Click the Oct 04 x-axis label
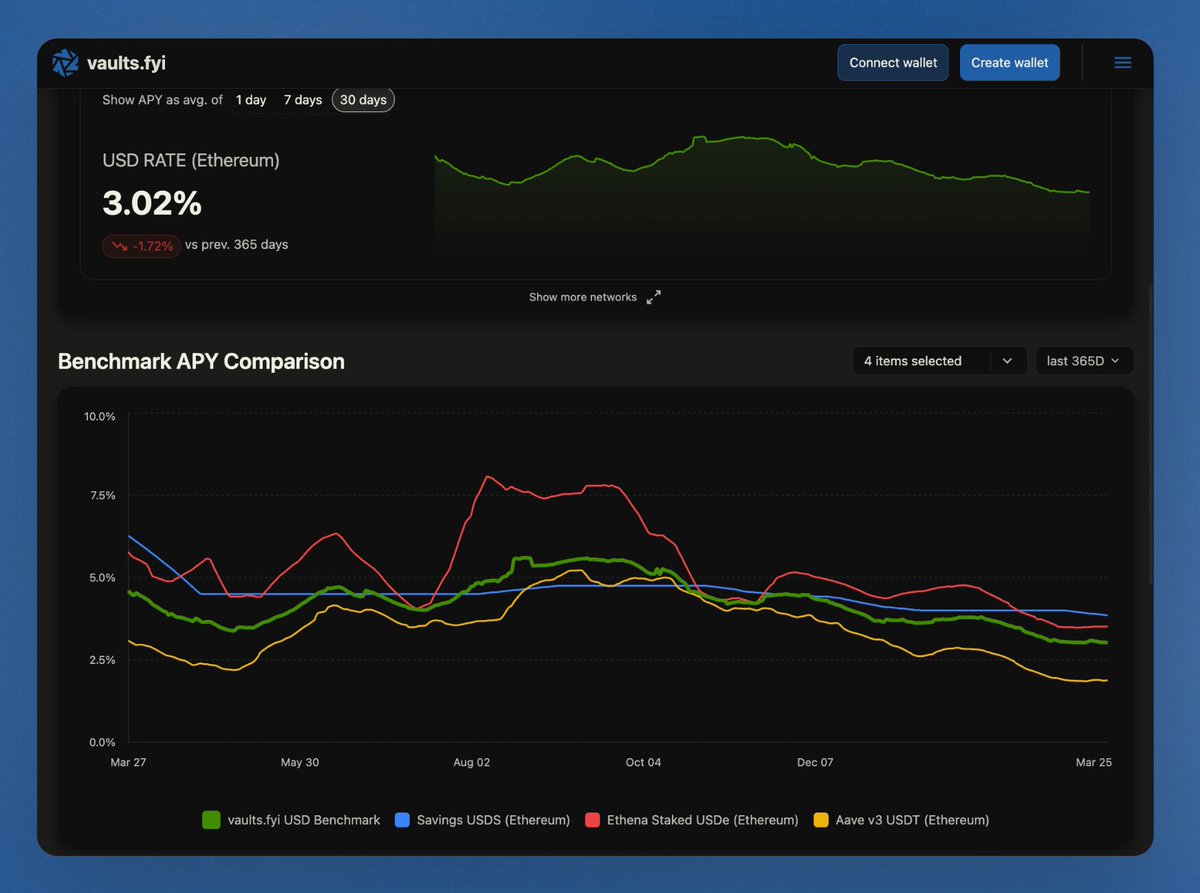Image resolution: width=1200 pixels, height=893 pixels. [643, 762]
